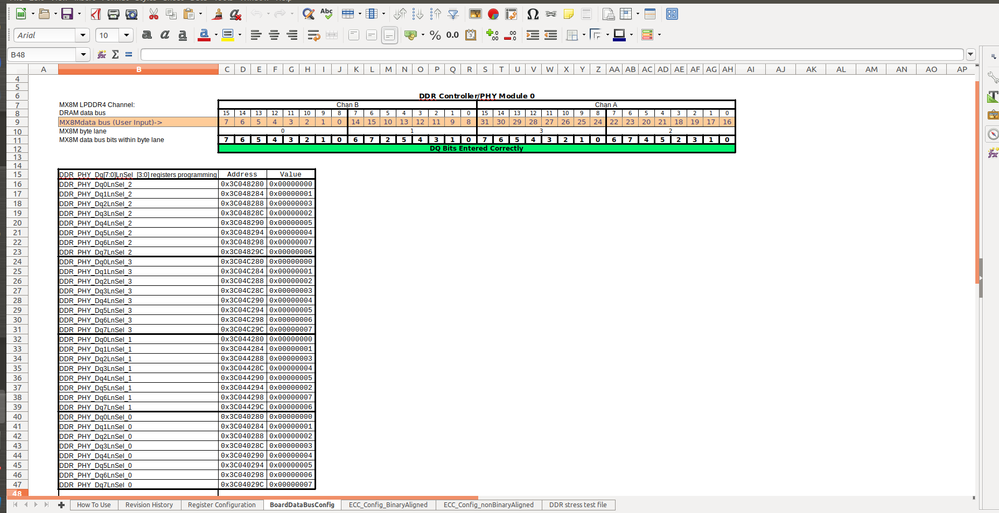Click the Clear Direct Formatting icon
Viewport: 999px width, 513px height.
(x=235, y=13)
